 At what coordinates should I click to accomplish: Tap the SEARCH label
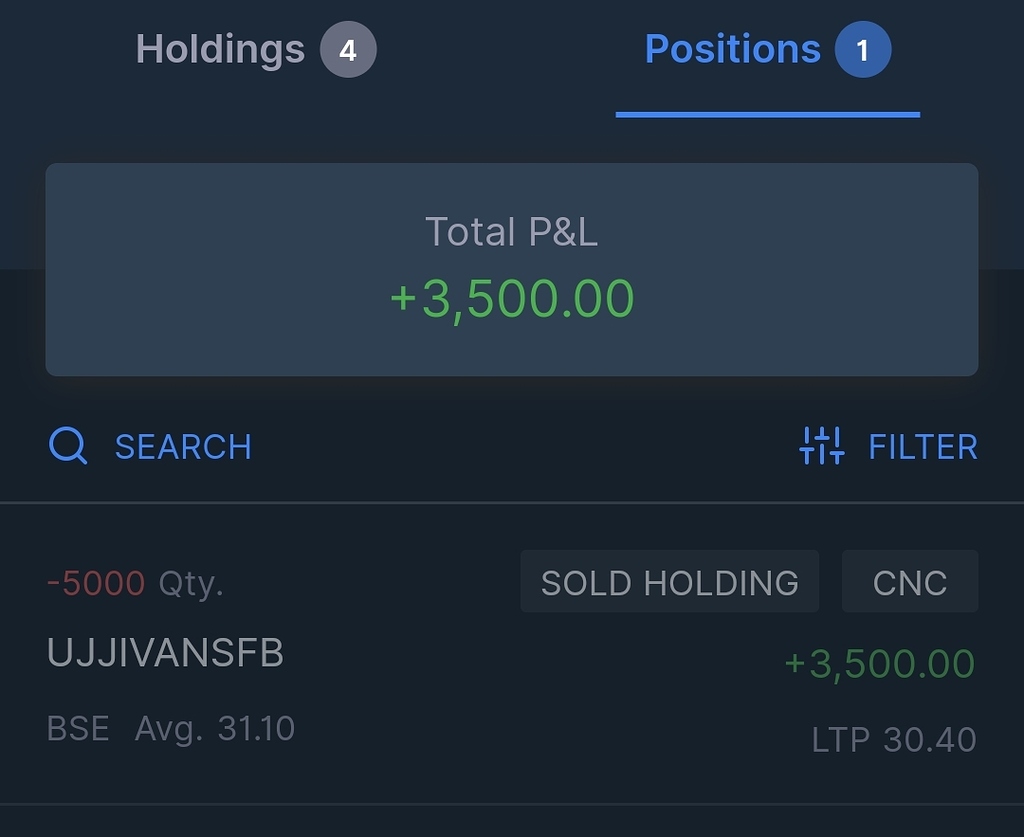[184, 447]
